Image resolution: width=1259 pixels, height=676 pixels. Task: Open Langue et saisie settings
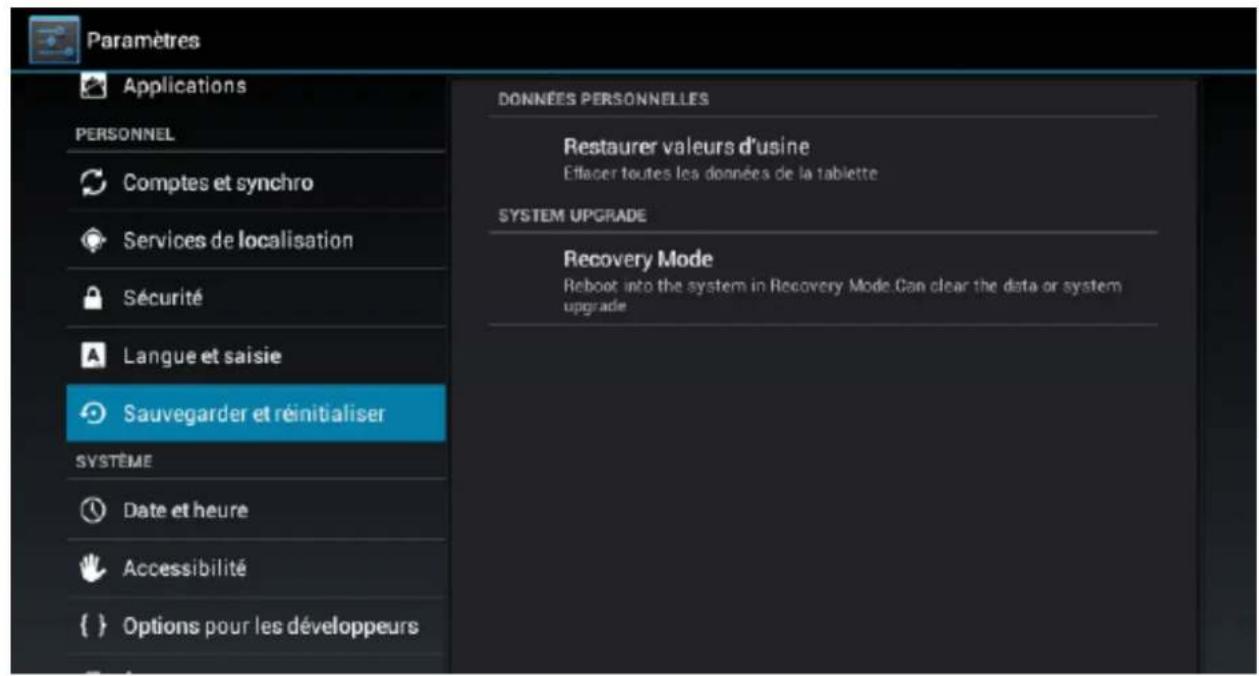click(x=256, y=356)
